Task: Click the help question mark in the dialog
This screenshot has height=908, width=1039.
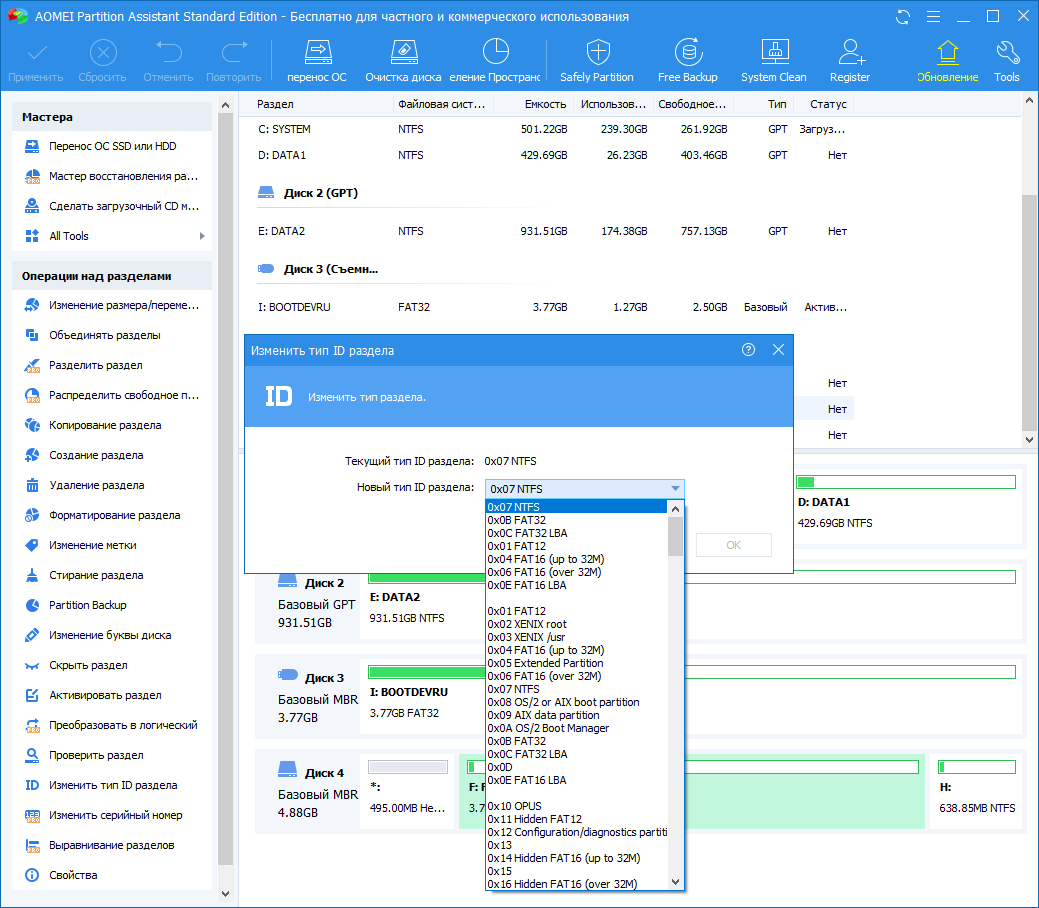Action: click(748, 350)
